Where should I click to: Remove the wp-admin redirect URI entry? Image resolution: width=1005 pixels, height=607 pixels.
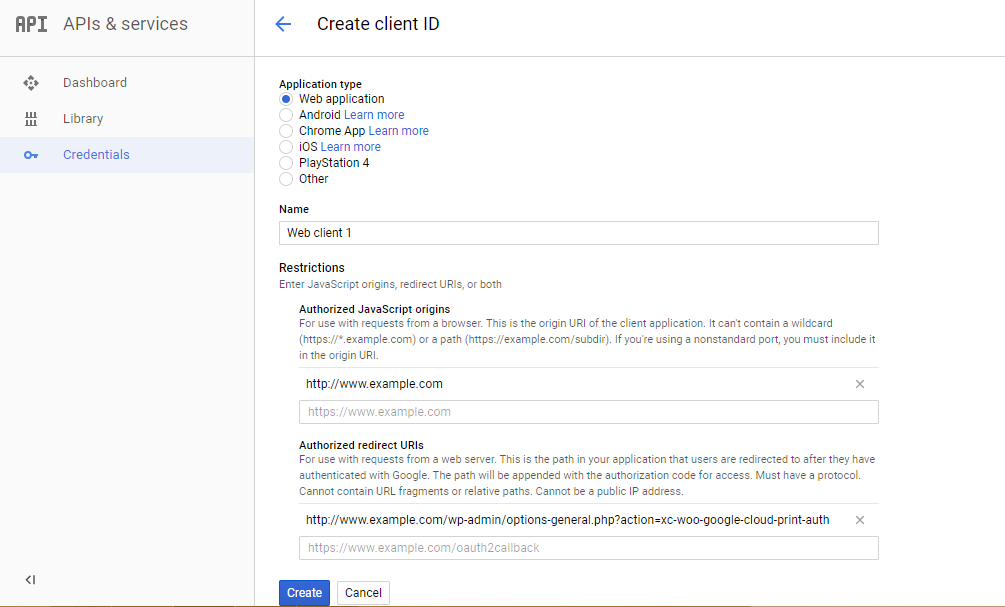point(860,520)
